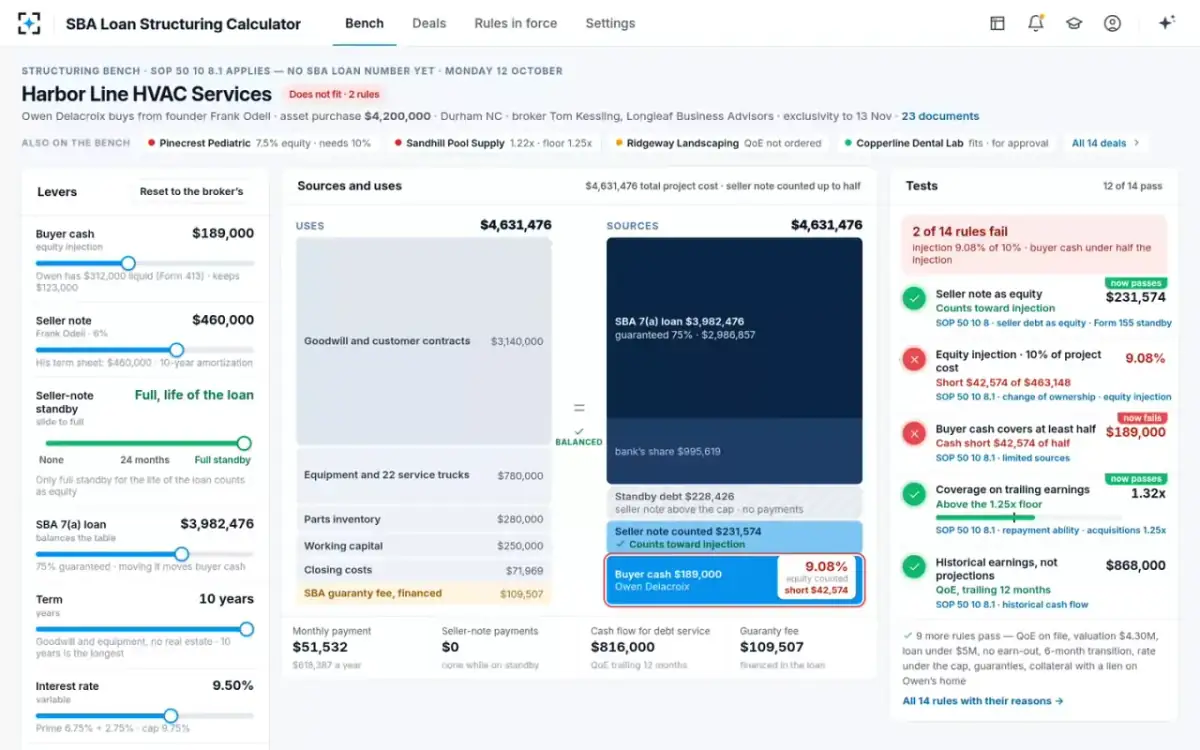This screenshot has width=1200, height=750.
Task: Expand All 14 deals list
Action: click(1105, 143)
